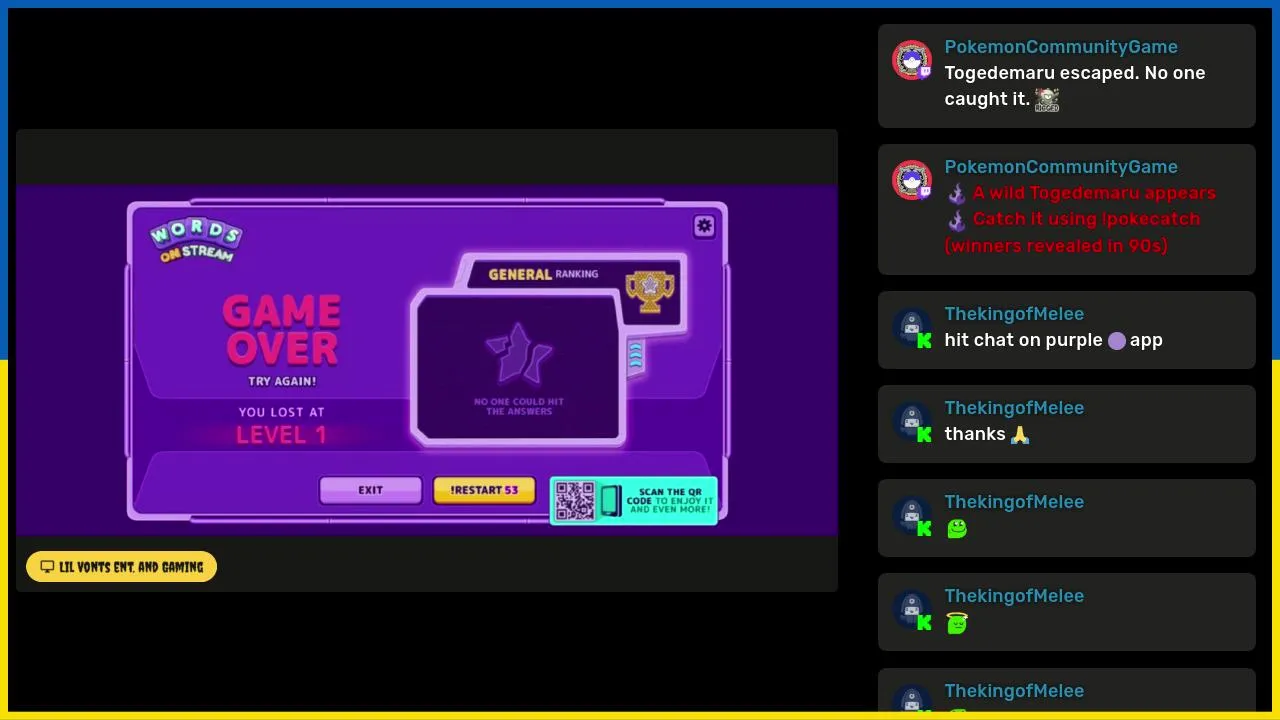Click the ranking panel chevron arrows

(x=635, y=356)
